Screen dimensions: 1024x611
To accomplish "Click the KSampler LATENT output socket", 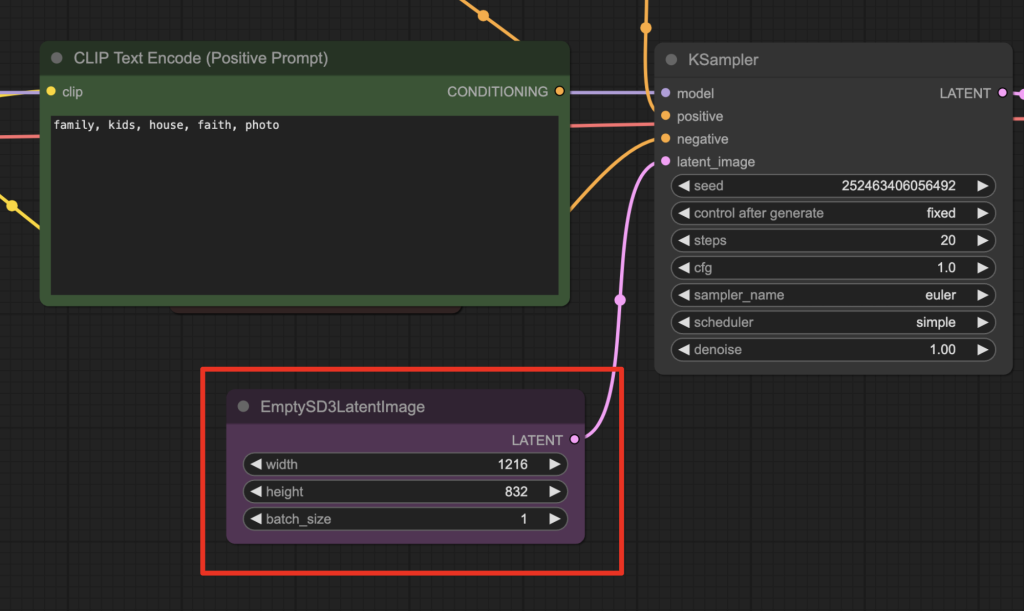I will click(x=1002, y=93).
